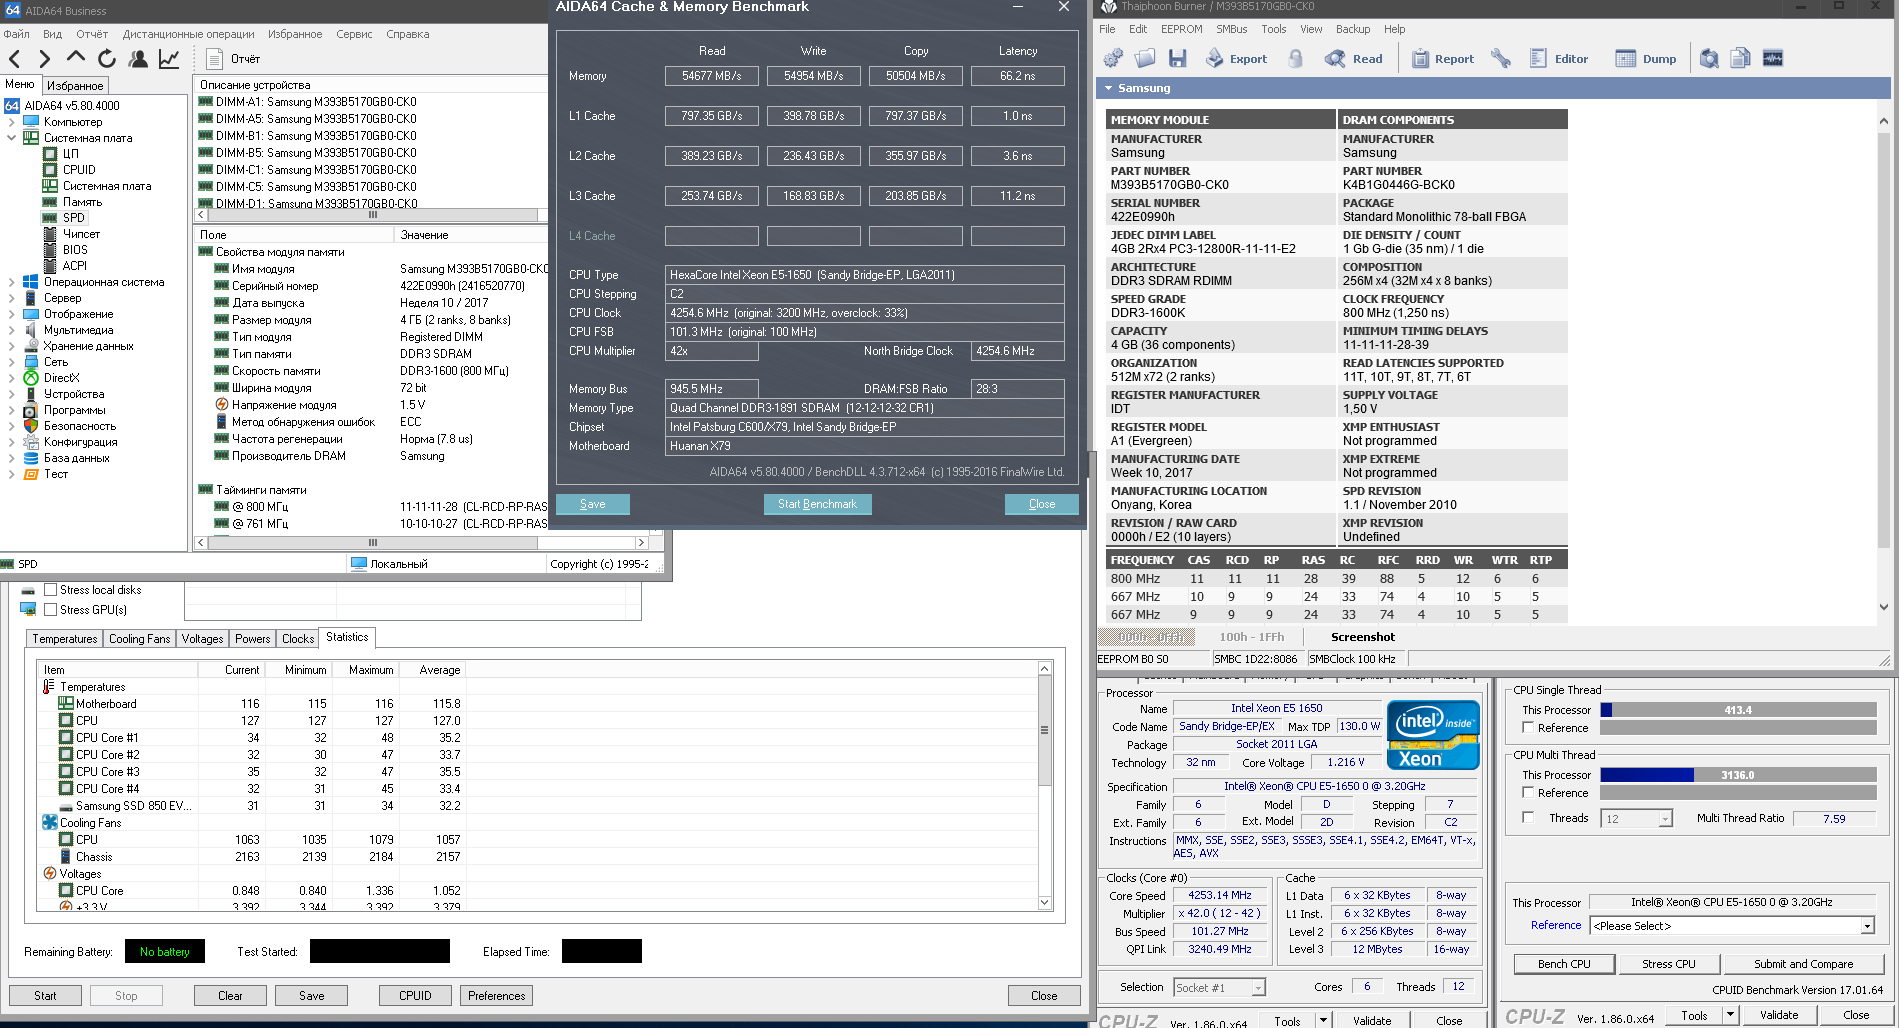The height and width of the screenshot is (1028, 1899).
Task: Open the reference processor Please Select dropdown
Action: (x=1867, y=926)
